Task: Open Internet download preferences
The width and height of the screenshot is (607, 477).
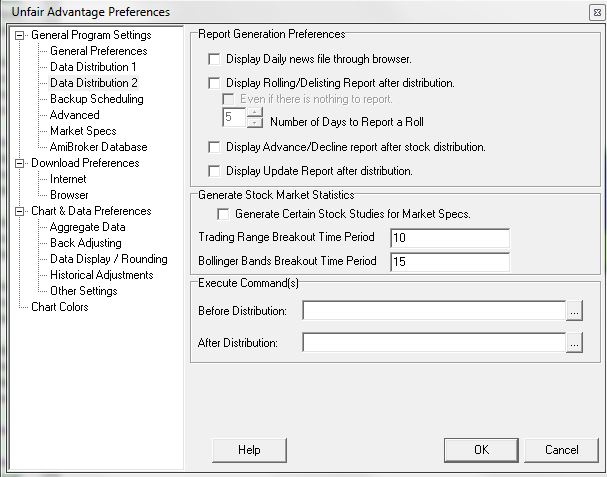Action: [68, 179]
